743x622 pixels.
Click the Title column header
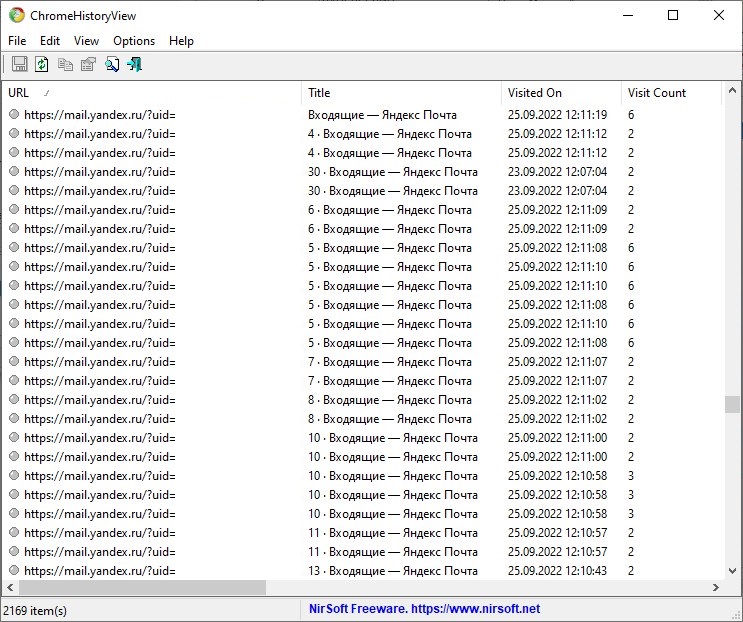[400, 93]
